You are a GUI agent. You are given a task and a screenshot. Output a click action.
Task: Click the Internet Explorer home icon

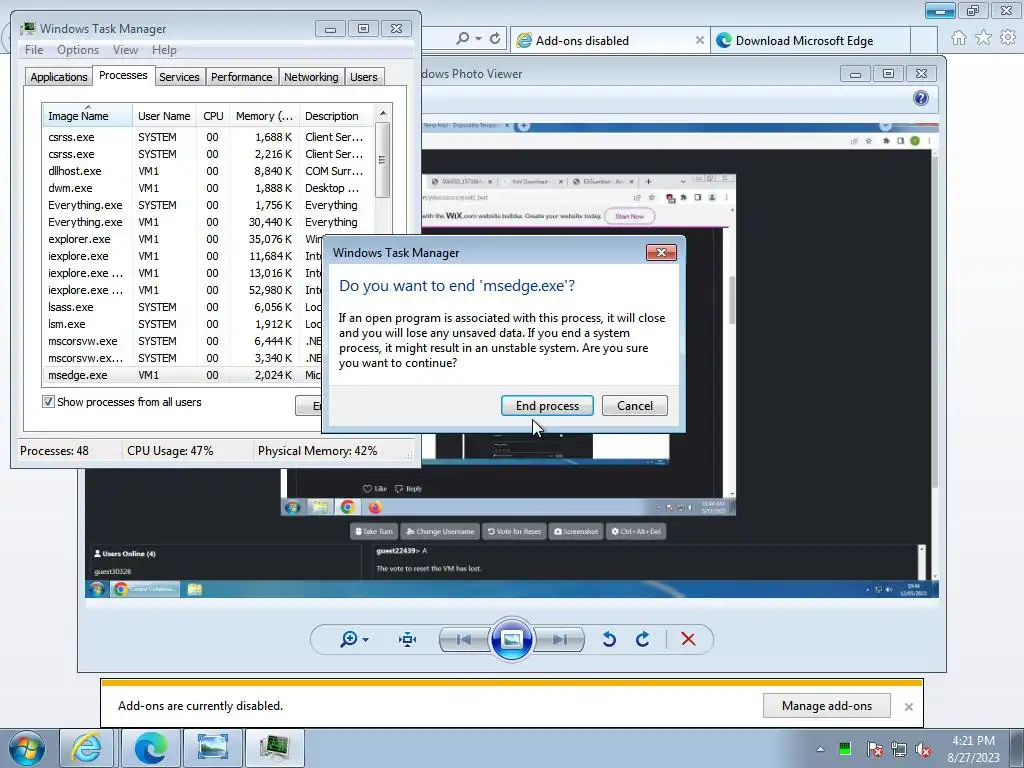tap(959, 38)
